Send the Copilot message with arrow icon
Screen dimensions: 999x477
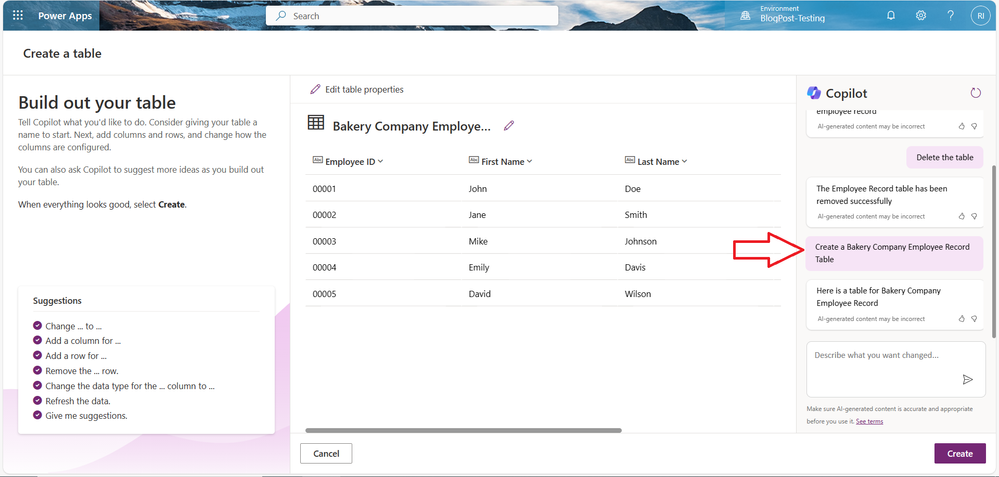[967, 380]
